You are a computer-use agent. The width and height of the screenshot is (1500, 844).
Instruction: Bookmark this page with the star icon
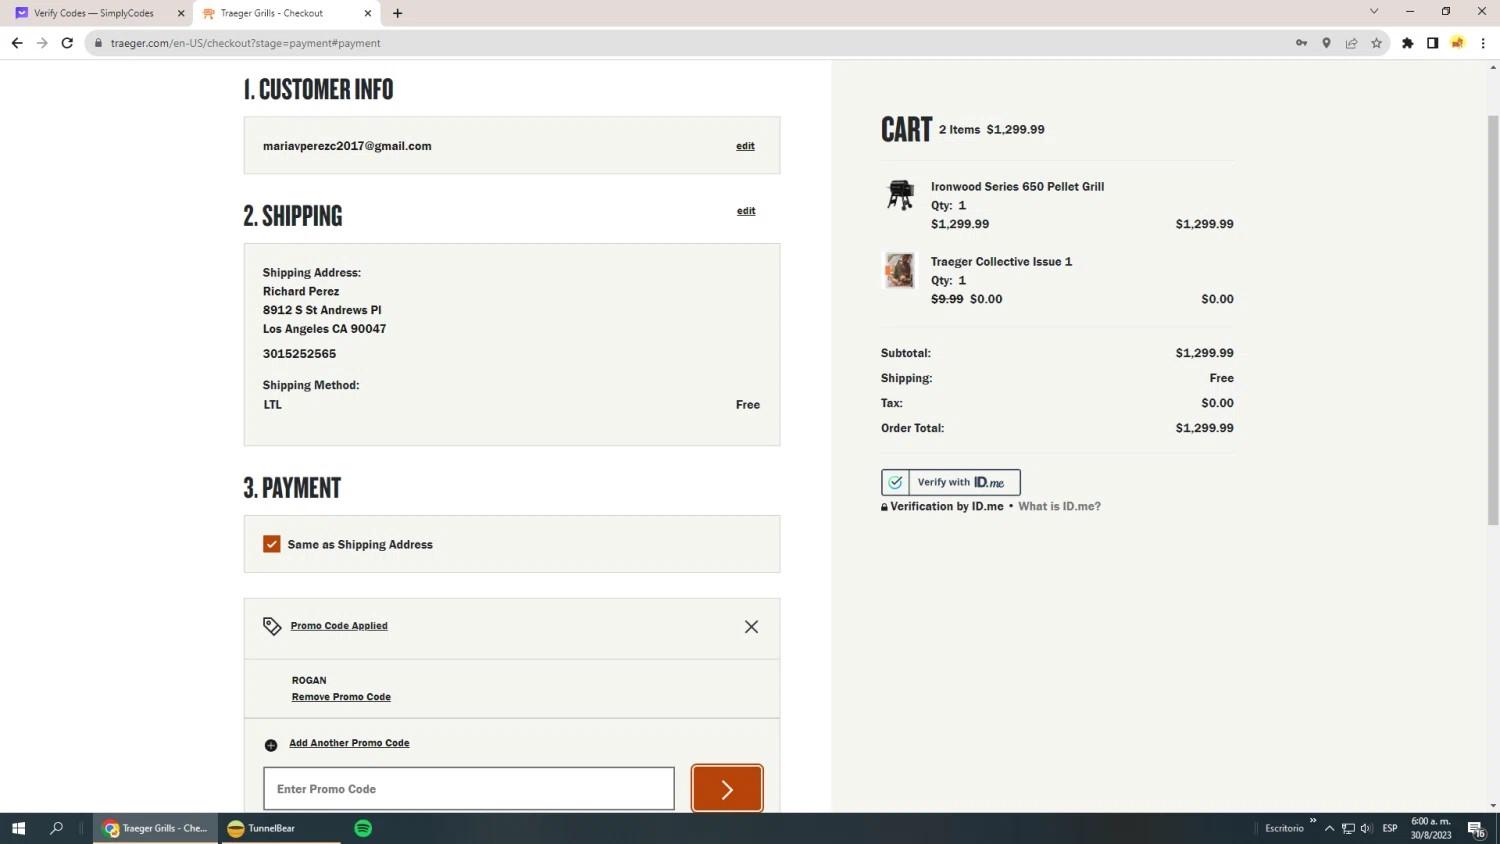coord(1377,43)
